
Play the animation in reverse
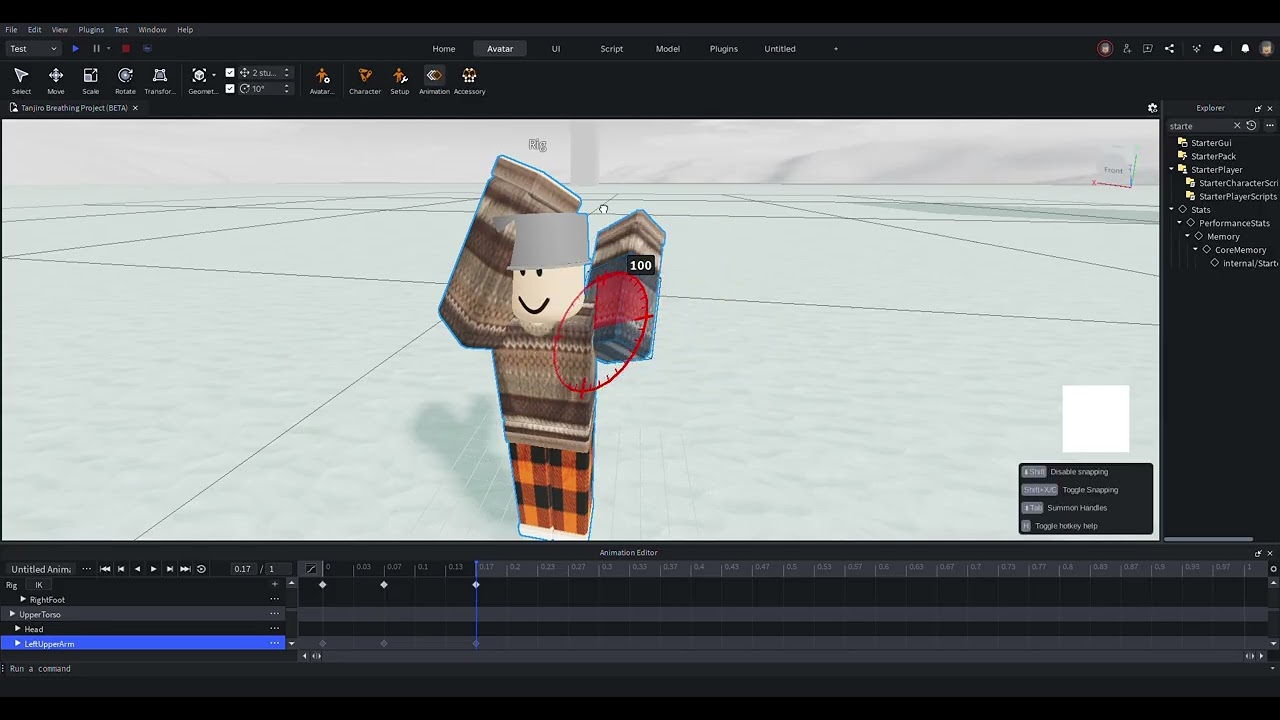click(137, 569)
